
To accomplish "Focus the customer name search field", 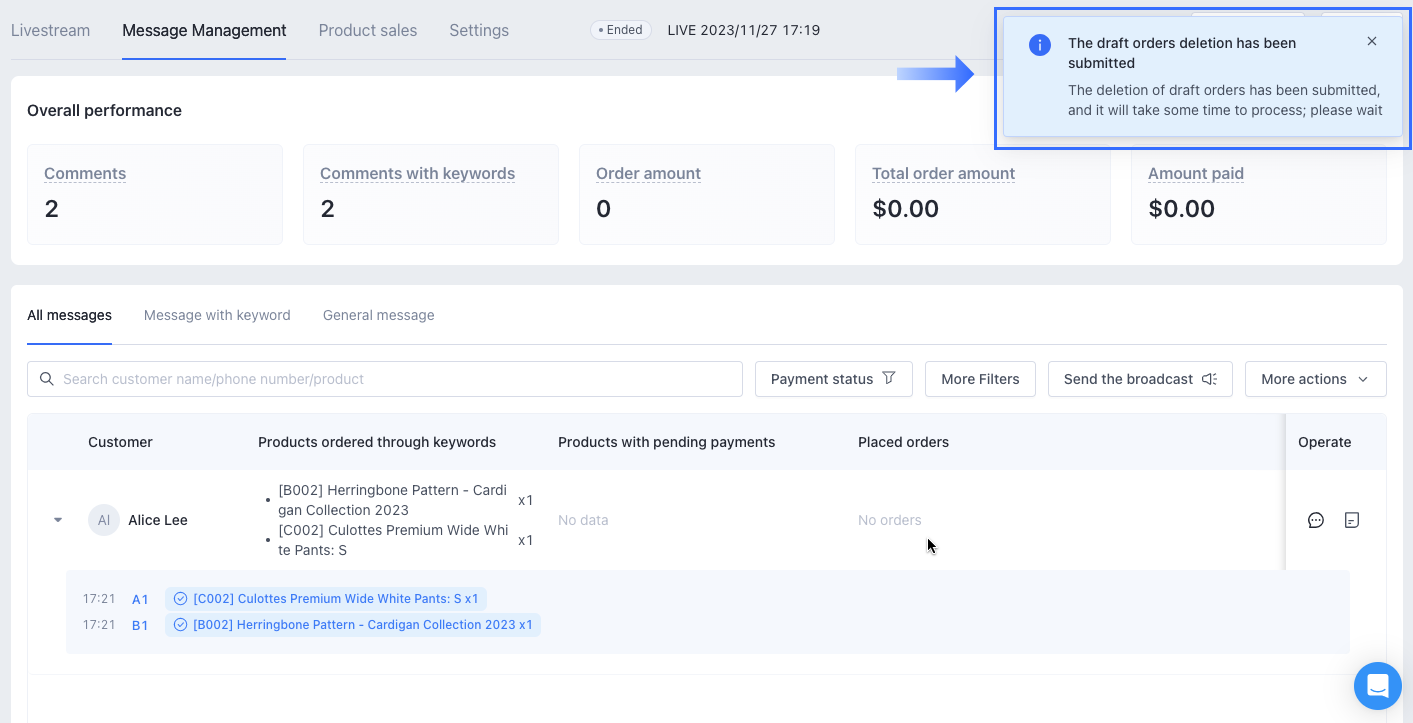I will [x=395, y=379].
